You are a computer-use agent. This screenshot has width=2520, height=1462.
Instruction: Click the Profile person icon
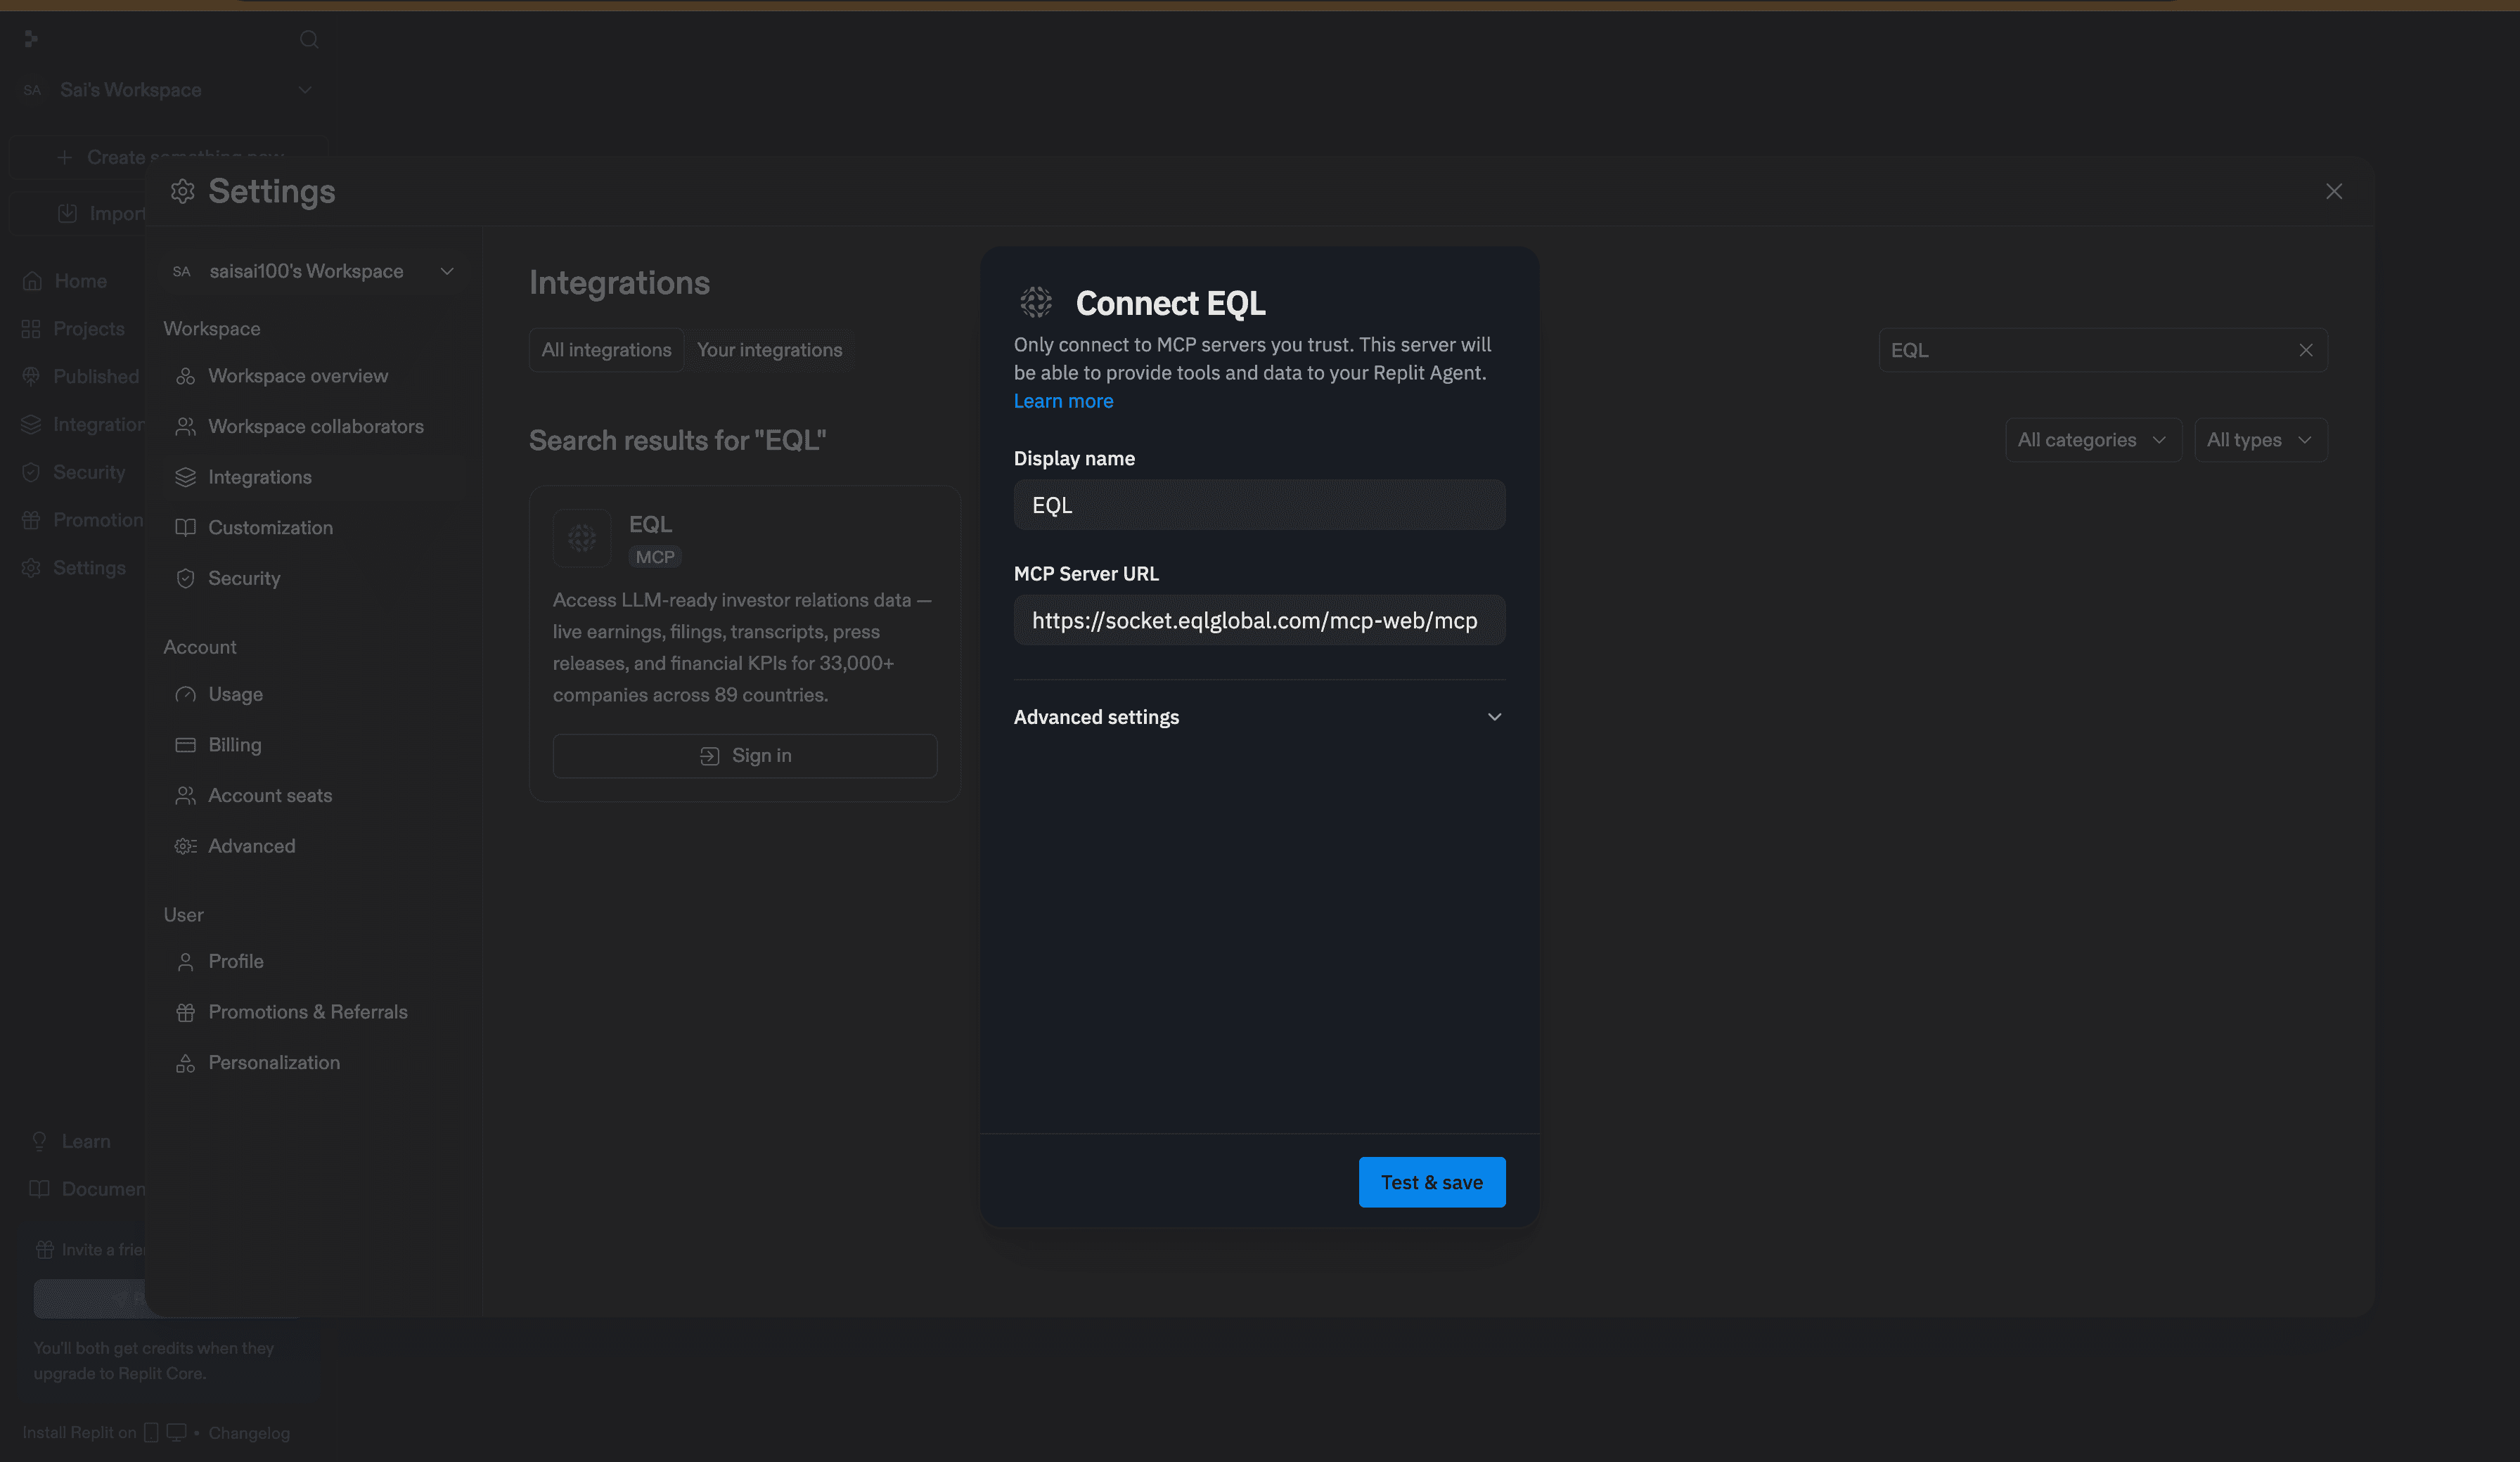(x=185, y=961)
